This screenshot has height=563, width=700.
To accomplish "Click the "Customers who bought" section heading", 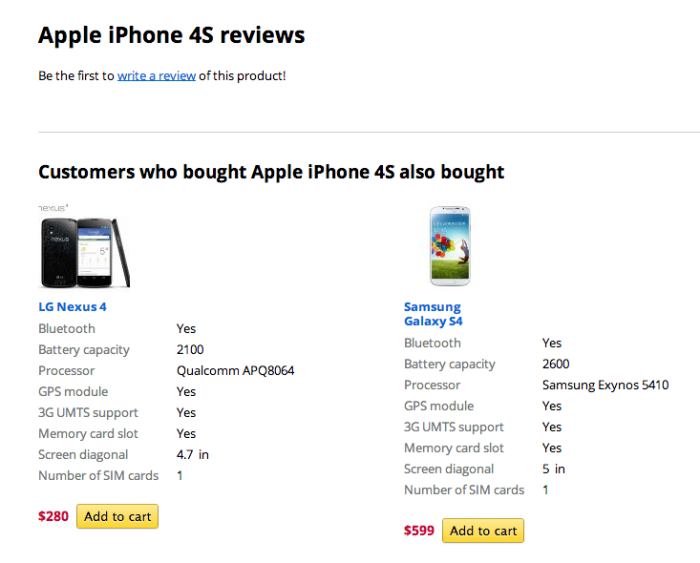I will [x=271, y=172].
